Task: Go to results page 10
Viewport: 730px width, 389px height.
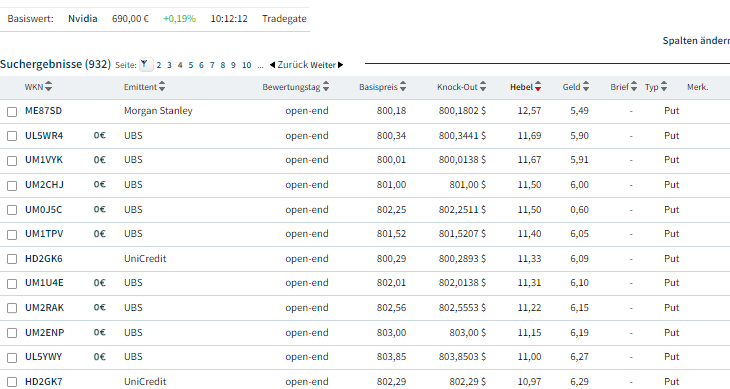Action: 247,65
